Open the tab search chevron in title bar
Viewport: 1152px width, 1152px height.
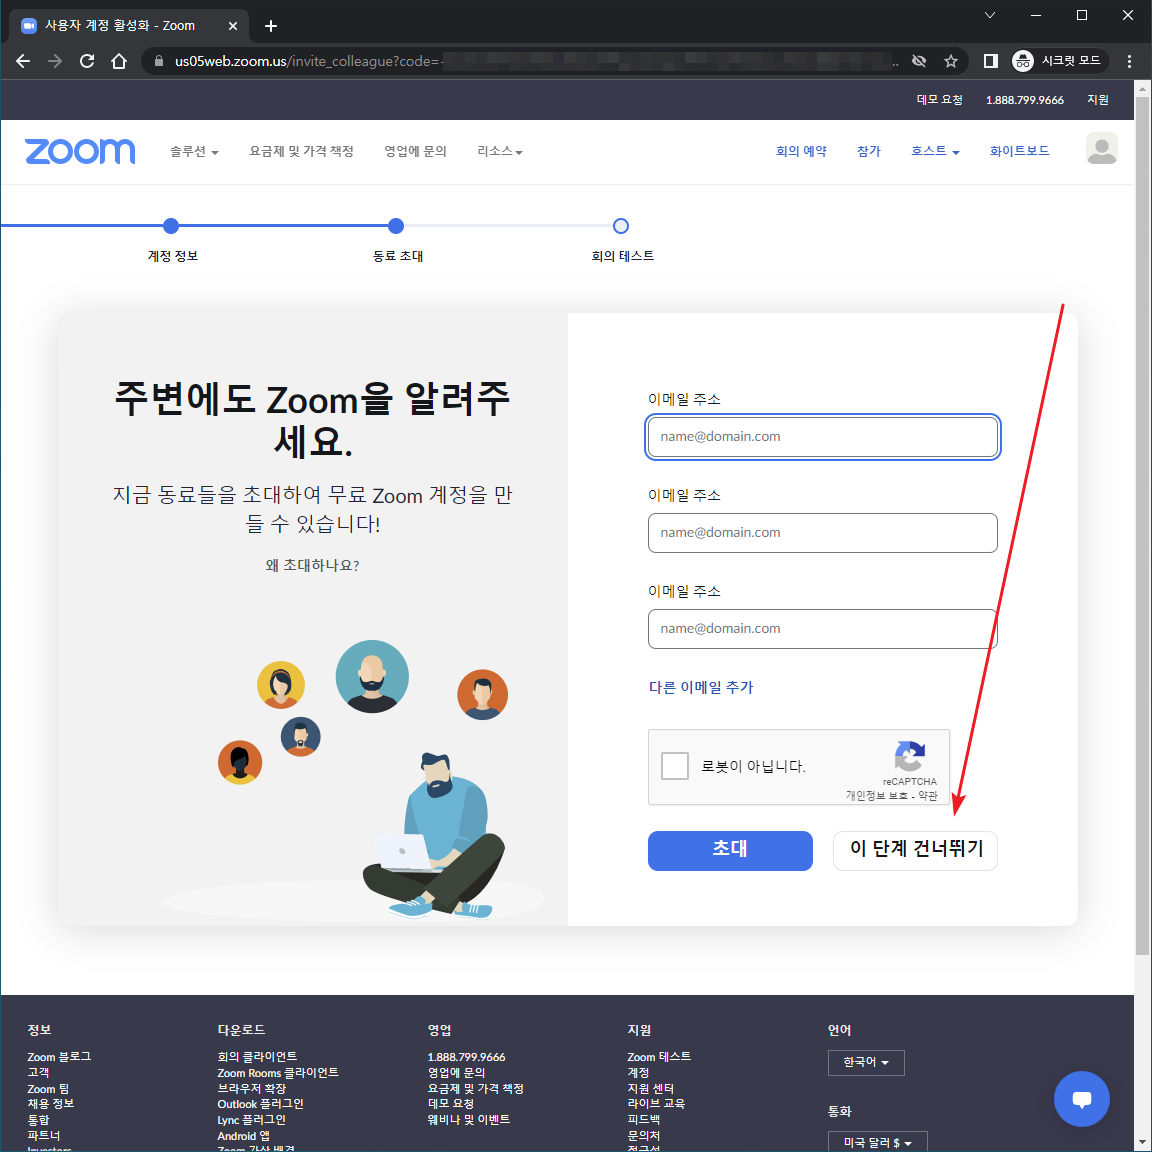[990, 15]
